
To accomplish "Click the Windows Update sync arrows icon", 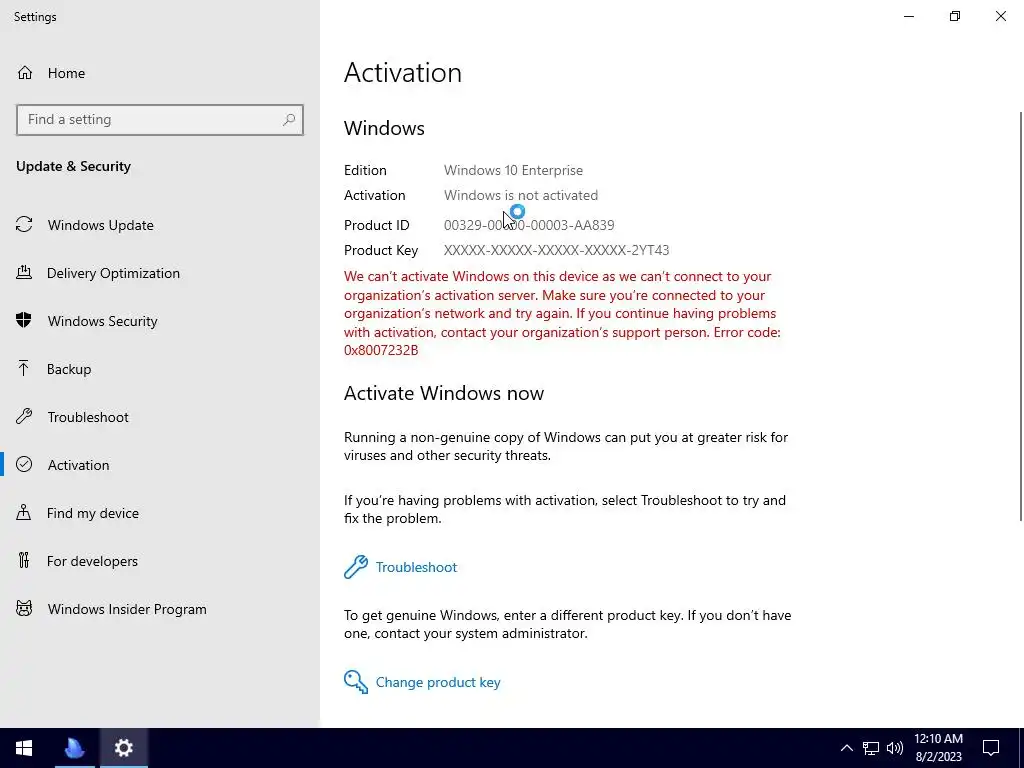I will coord(24,225).
